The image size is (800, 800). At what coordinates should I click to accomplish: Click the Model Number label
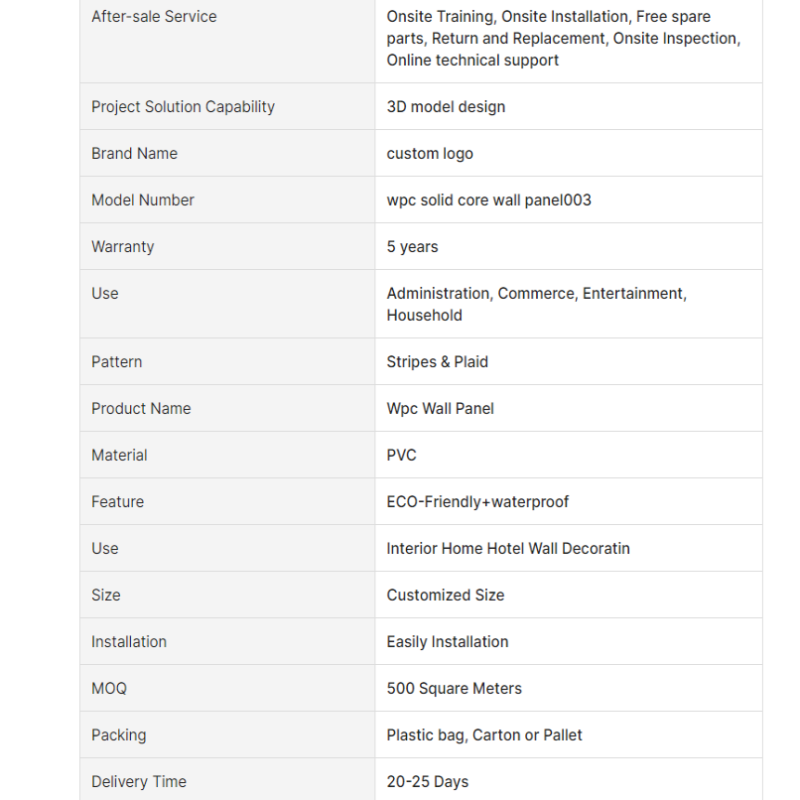[143, 200]
